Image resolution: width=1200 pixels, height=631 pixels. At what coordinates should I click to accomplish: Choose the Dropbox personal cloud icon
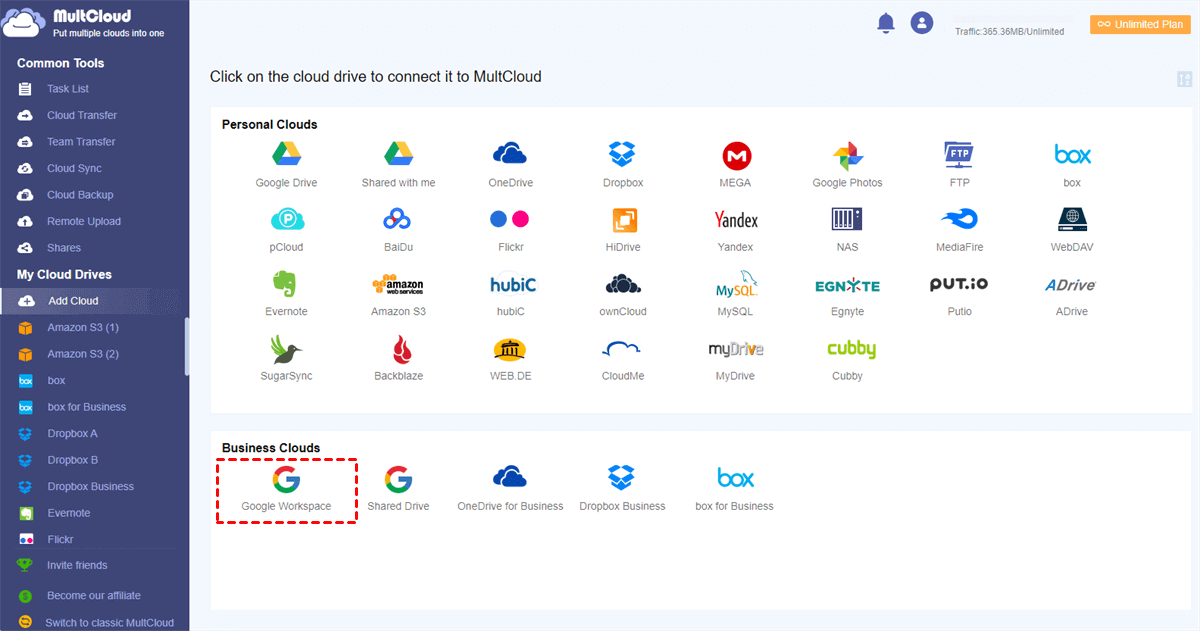pos(622,155)
